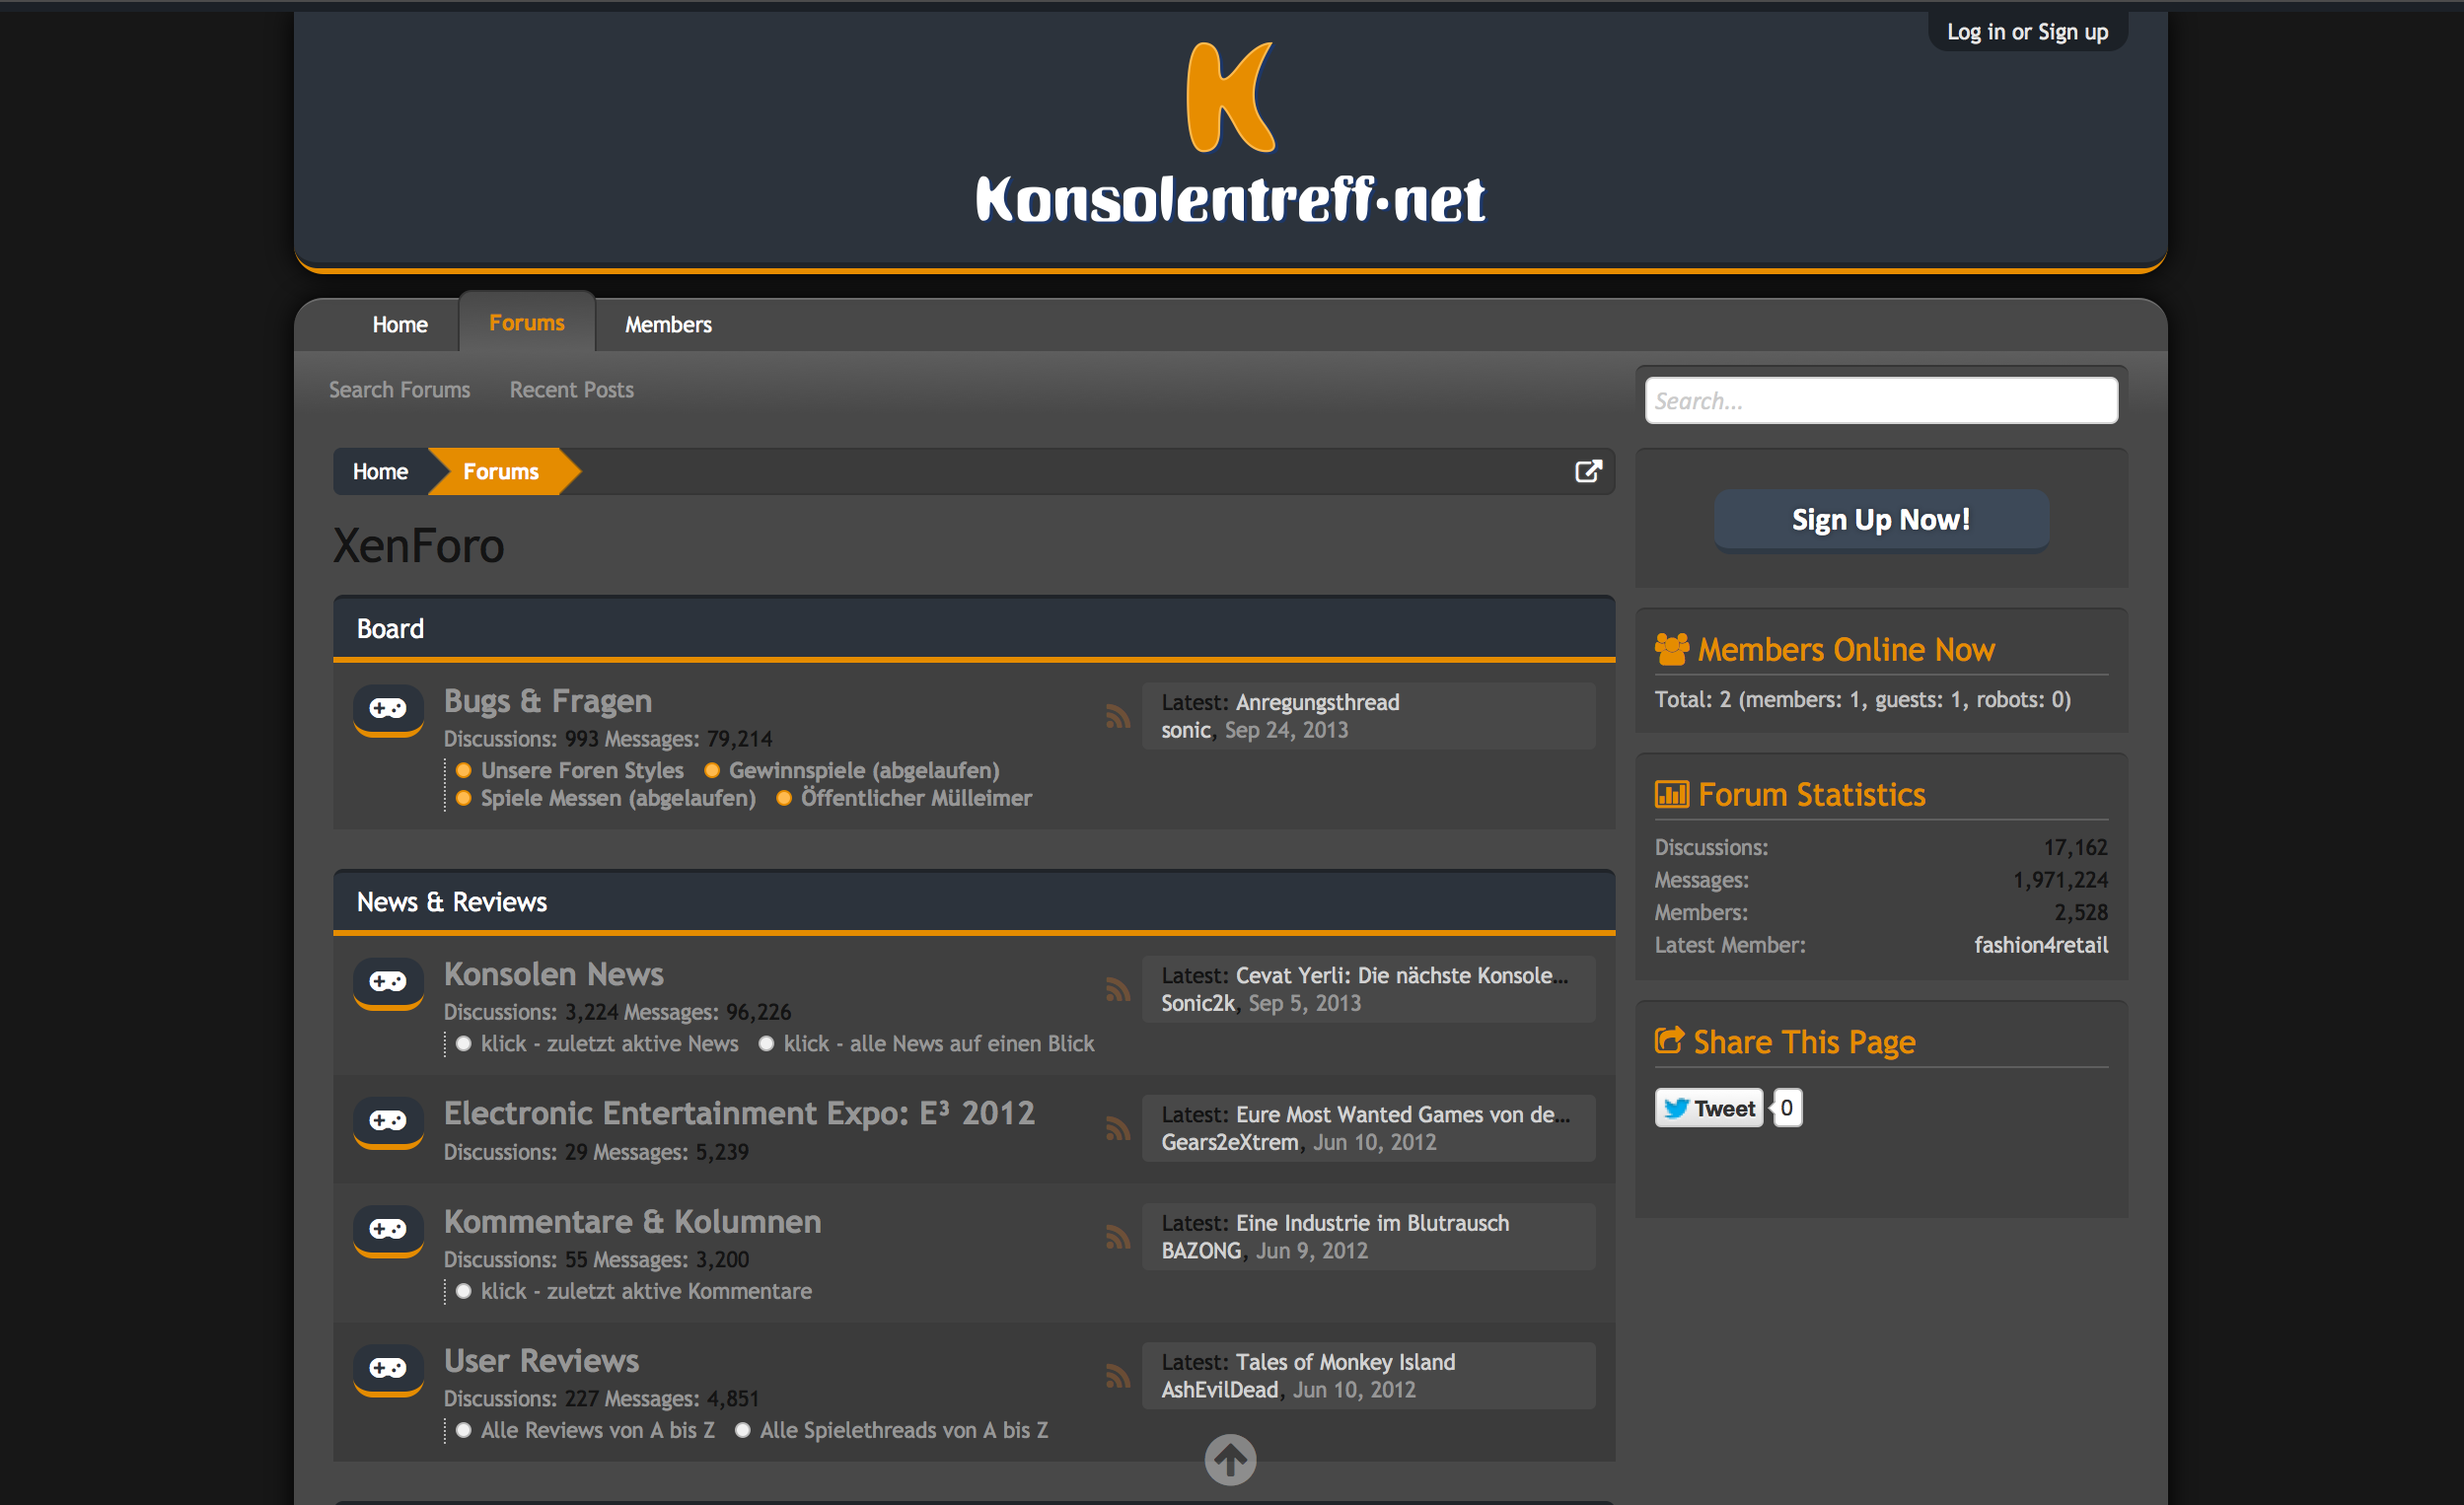Click the Tweet button
Image resolution: width=2464 pixels, height=1505 pixels.
[x=1709, y=1108]
